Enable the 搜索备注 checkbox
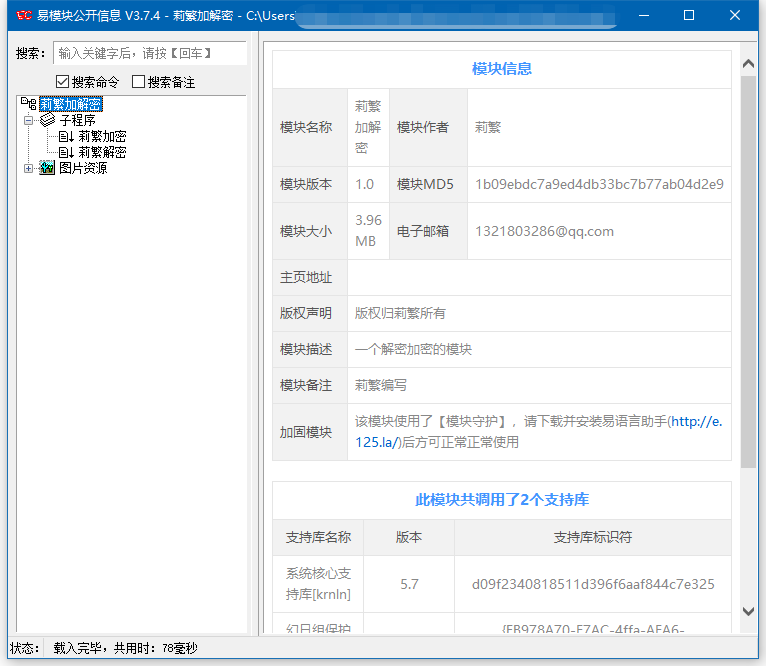Viewport: 766px width, 666px height. coord(138,82)
